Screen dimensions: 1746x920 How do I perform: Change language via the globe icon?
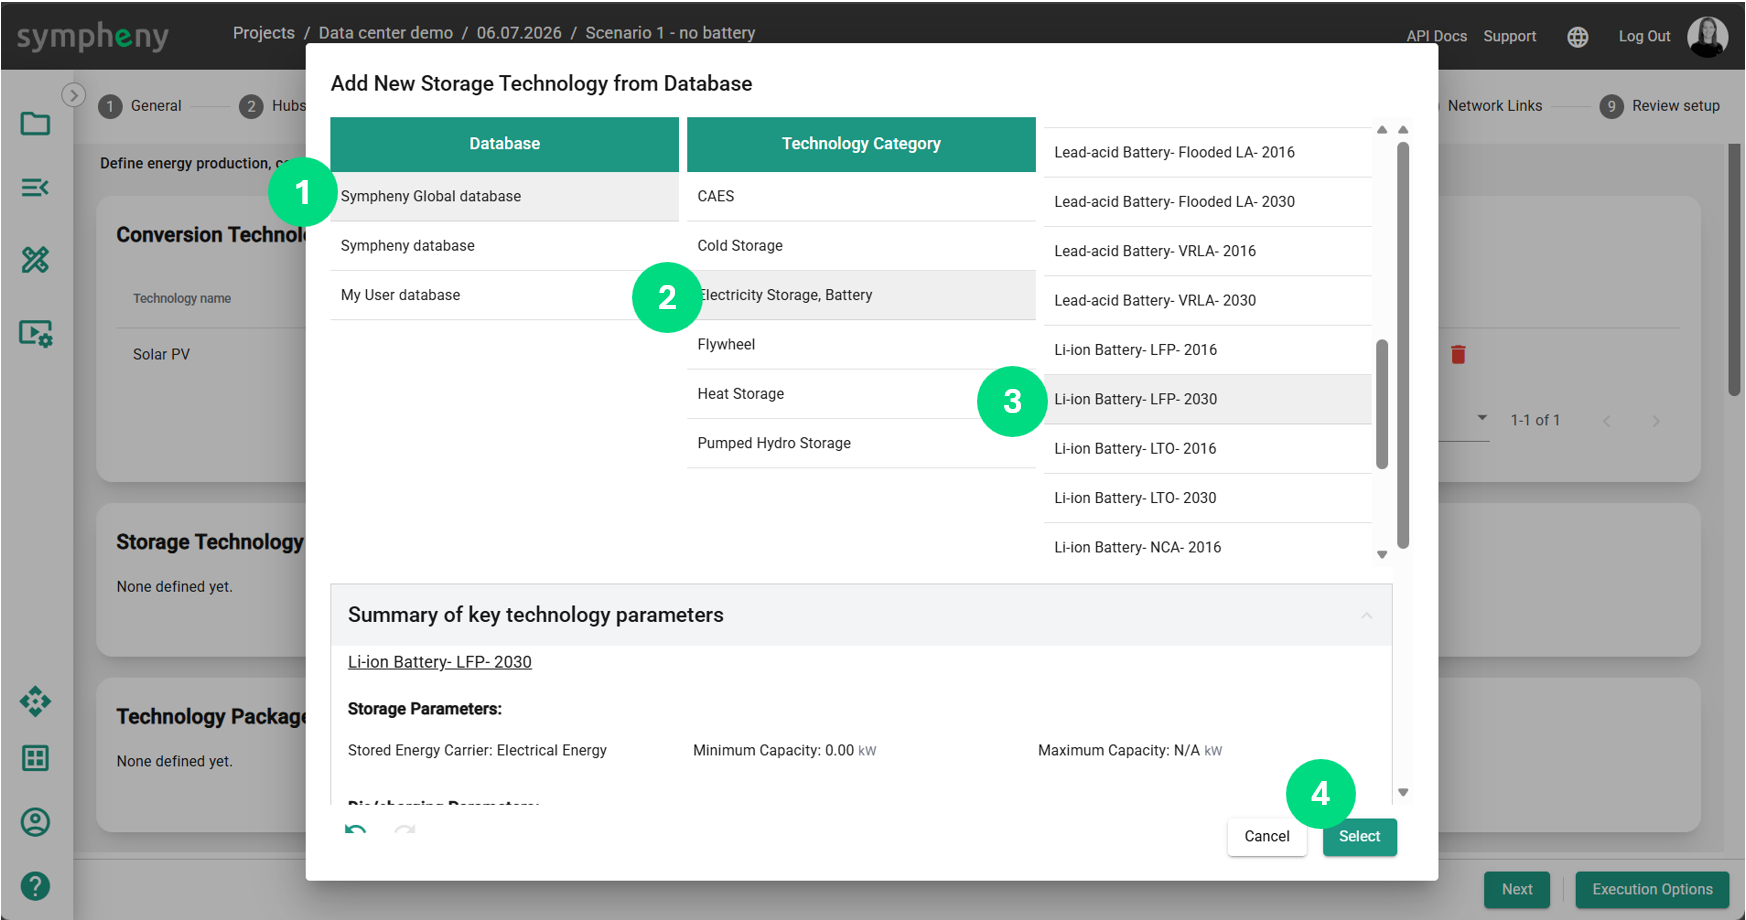click(x=1578, y=37)
